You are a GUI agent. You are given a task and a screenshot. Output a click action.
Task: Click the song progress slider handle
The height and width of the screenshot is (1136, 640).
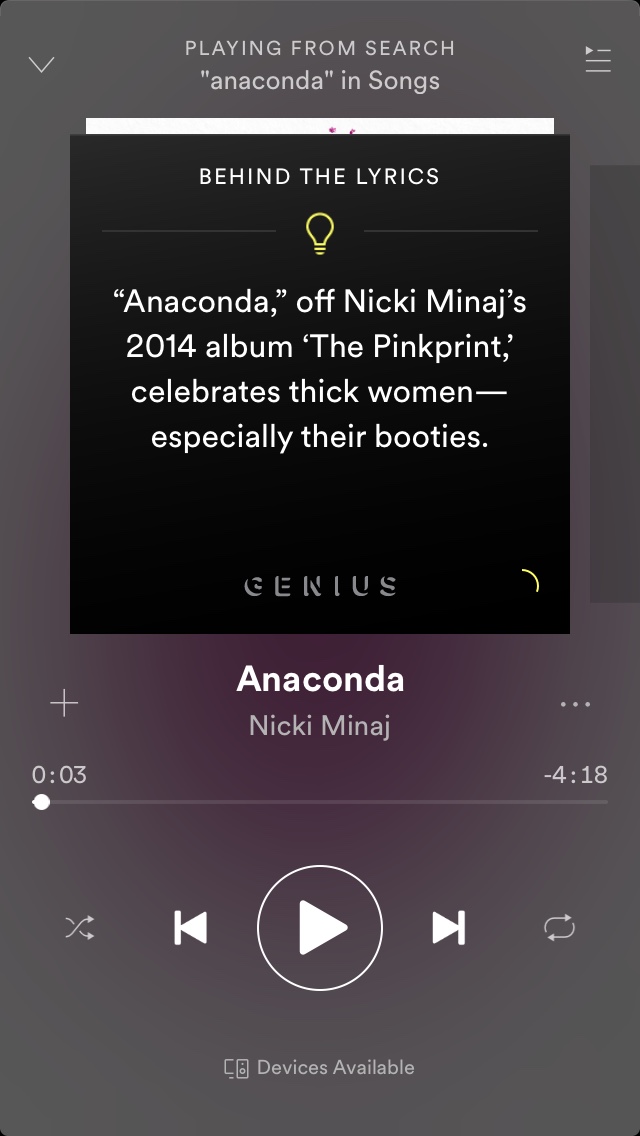coord(41,802)
